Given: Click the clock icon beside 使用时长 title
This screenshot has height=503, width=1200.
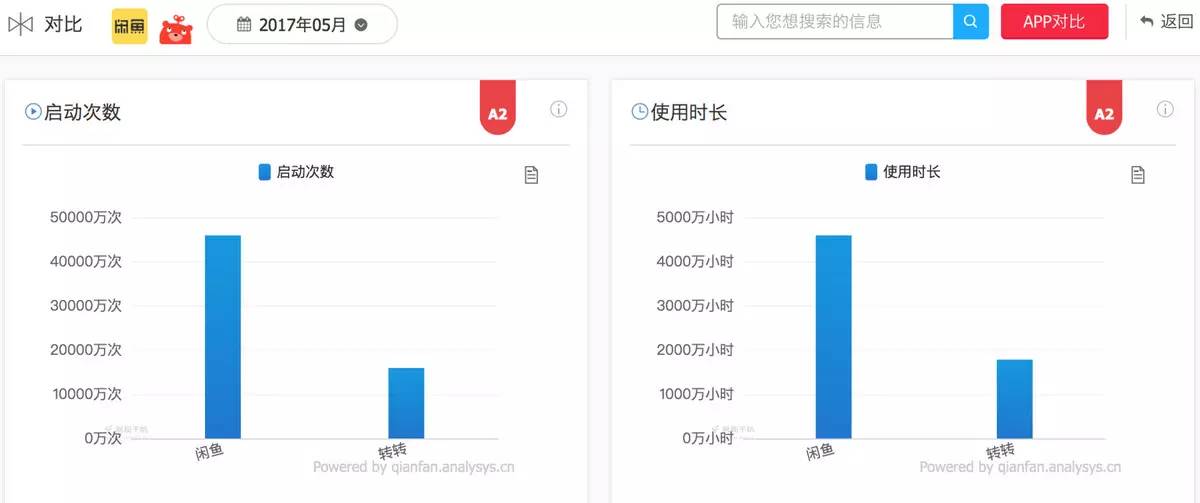Looking at the screenshot, I should pyautogui.click(x=639, y=112).
